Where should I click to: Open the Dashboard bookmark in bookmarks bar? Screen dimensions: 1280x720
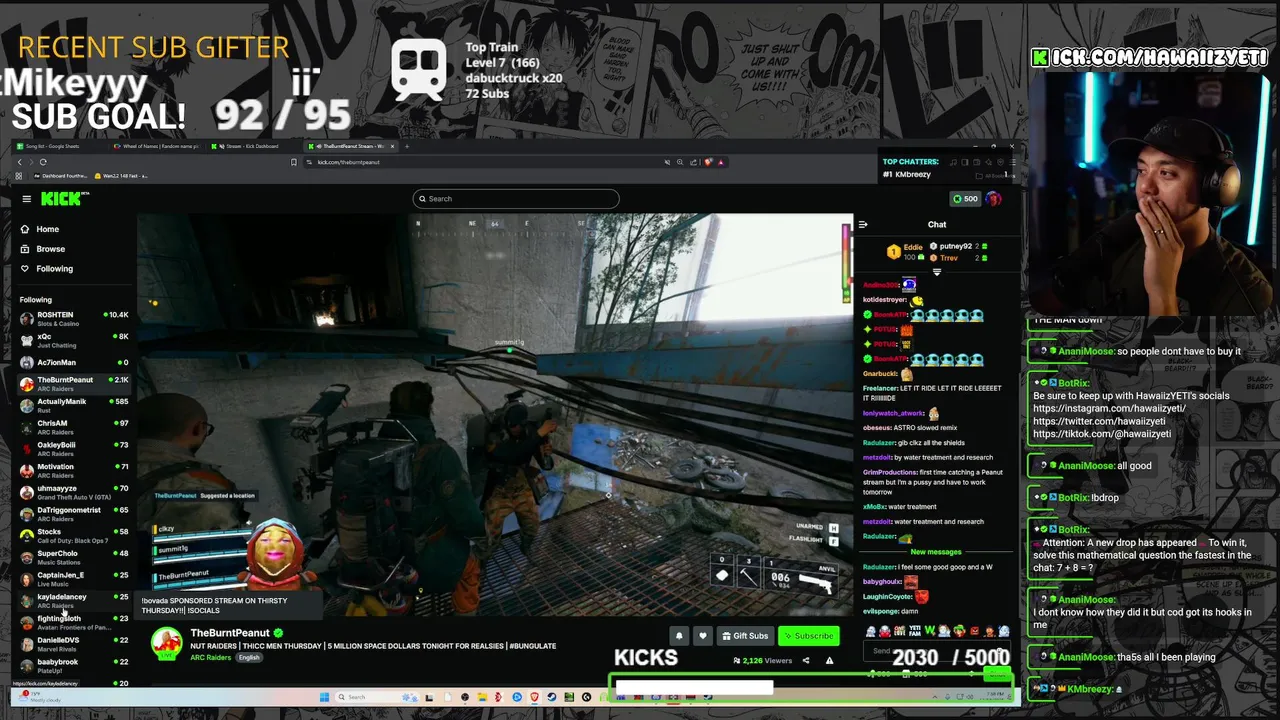pos(61,176)
